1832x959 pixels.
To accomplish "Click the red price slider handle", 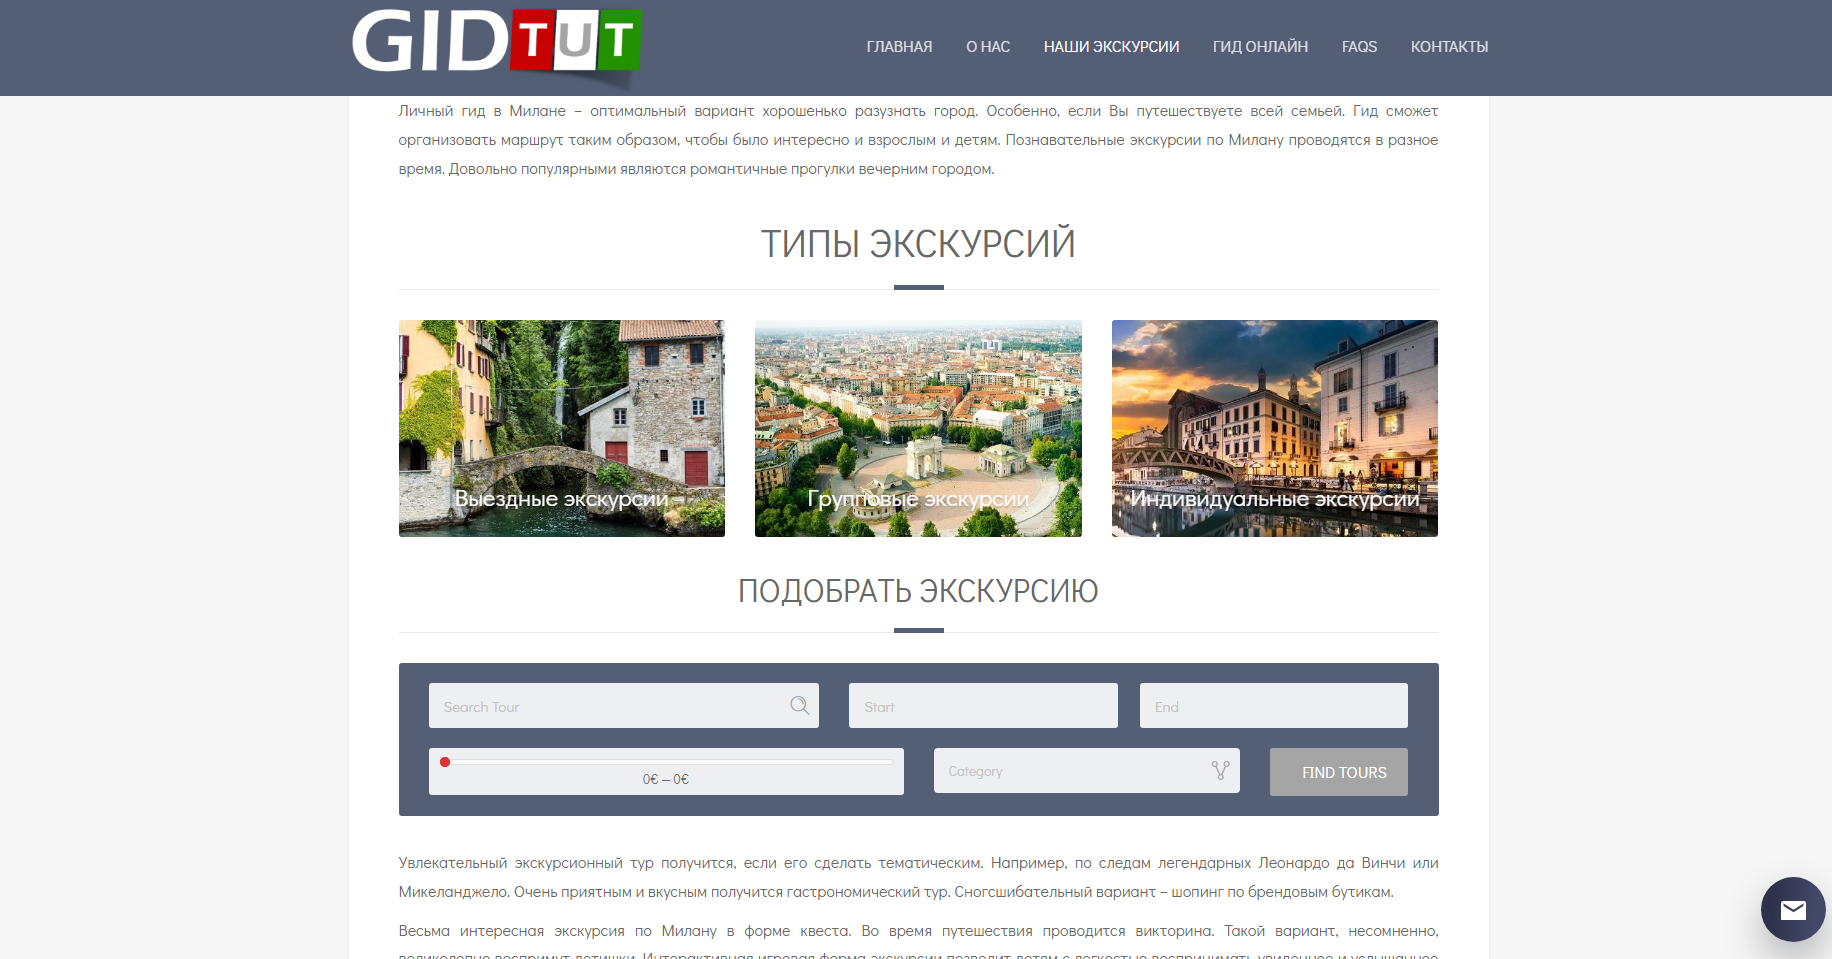I will (445, 762).
